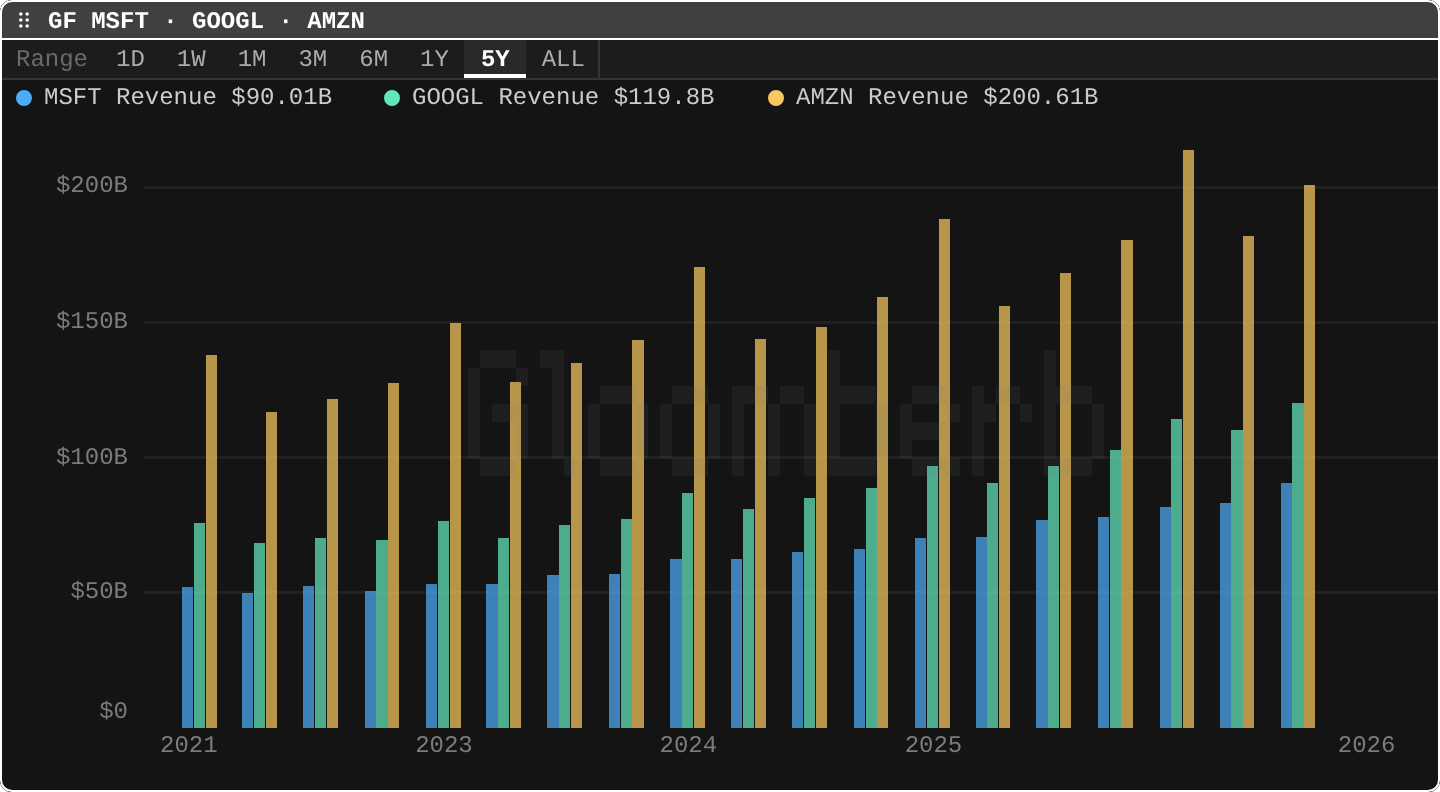Choose the 1M range tab
The height and width of the screenshot is (792, 1440).
252,59
